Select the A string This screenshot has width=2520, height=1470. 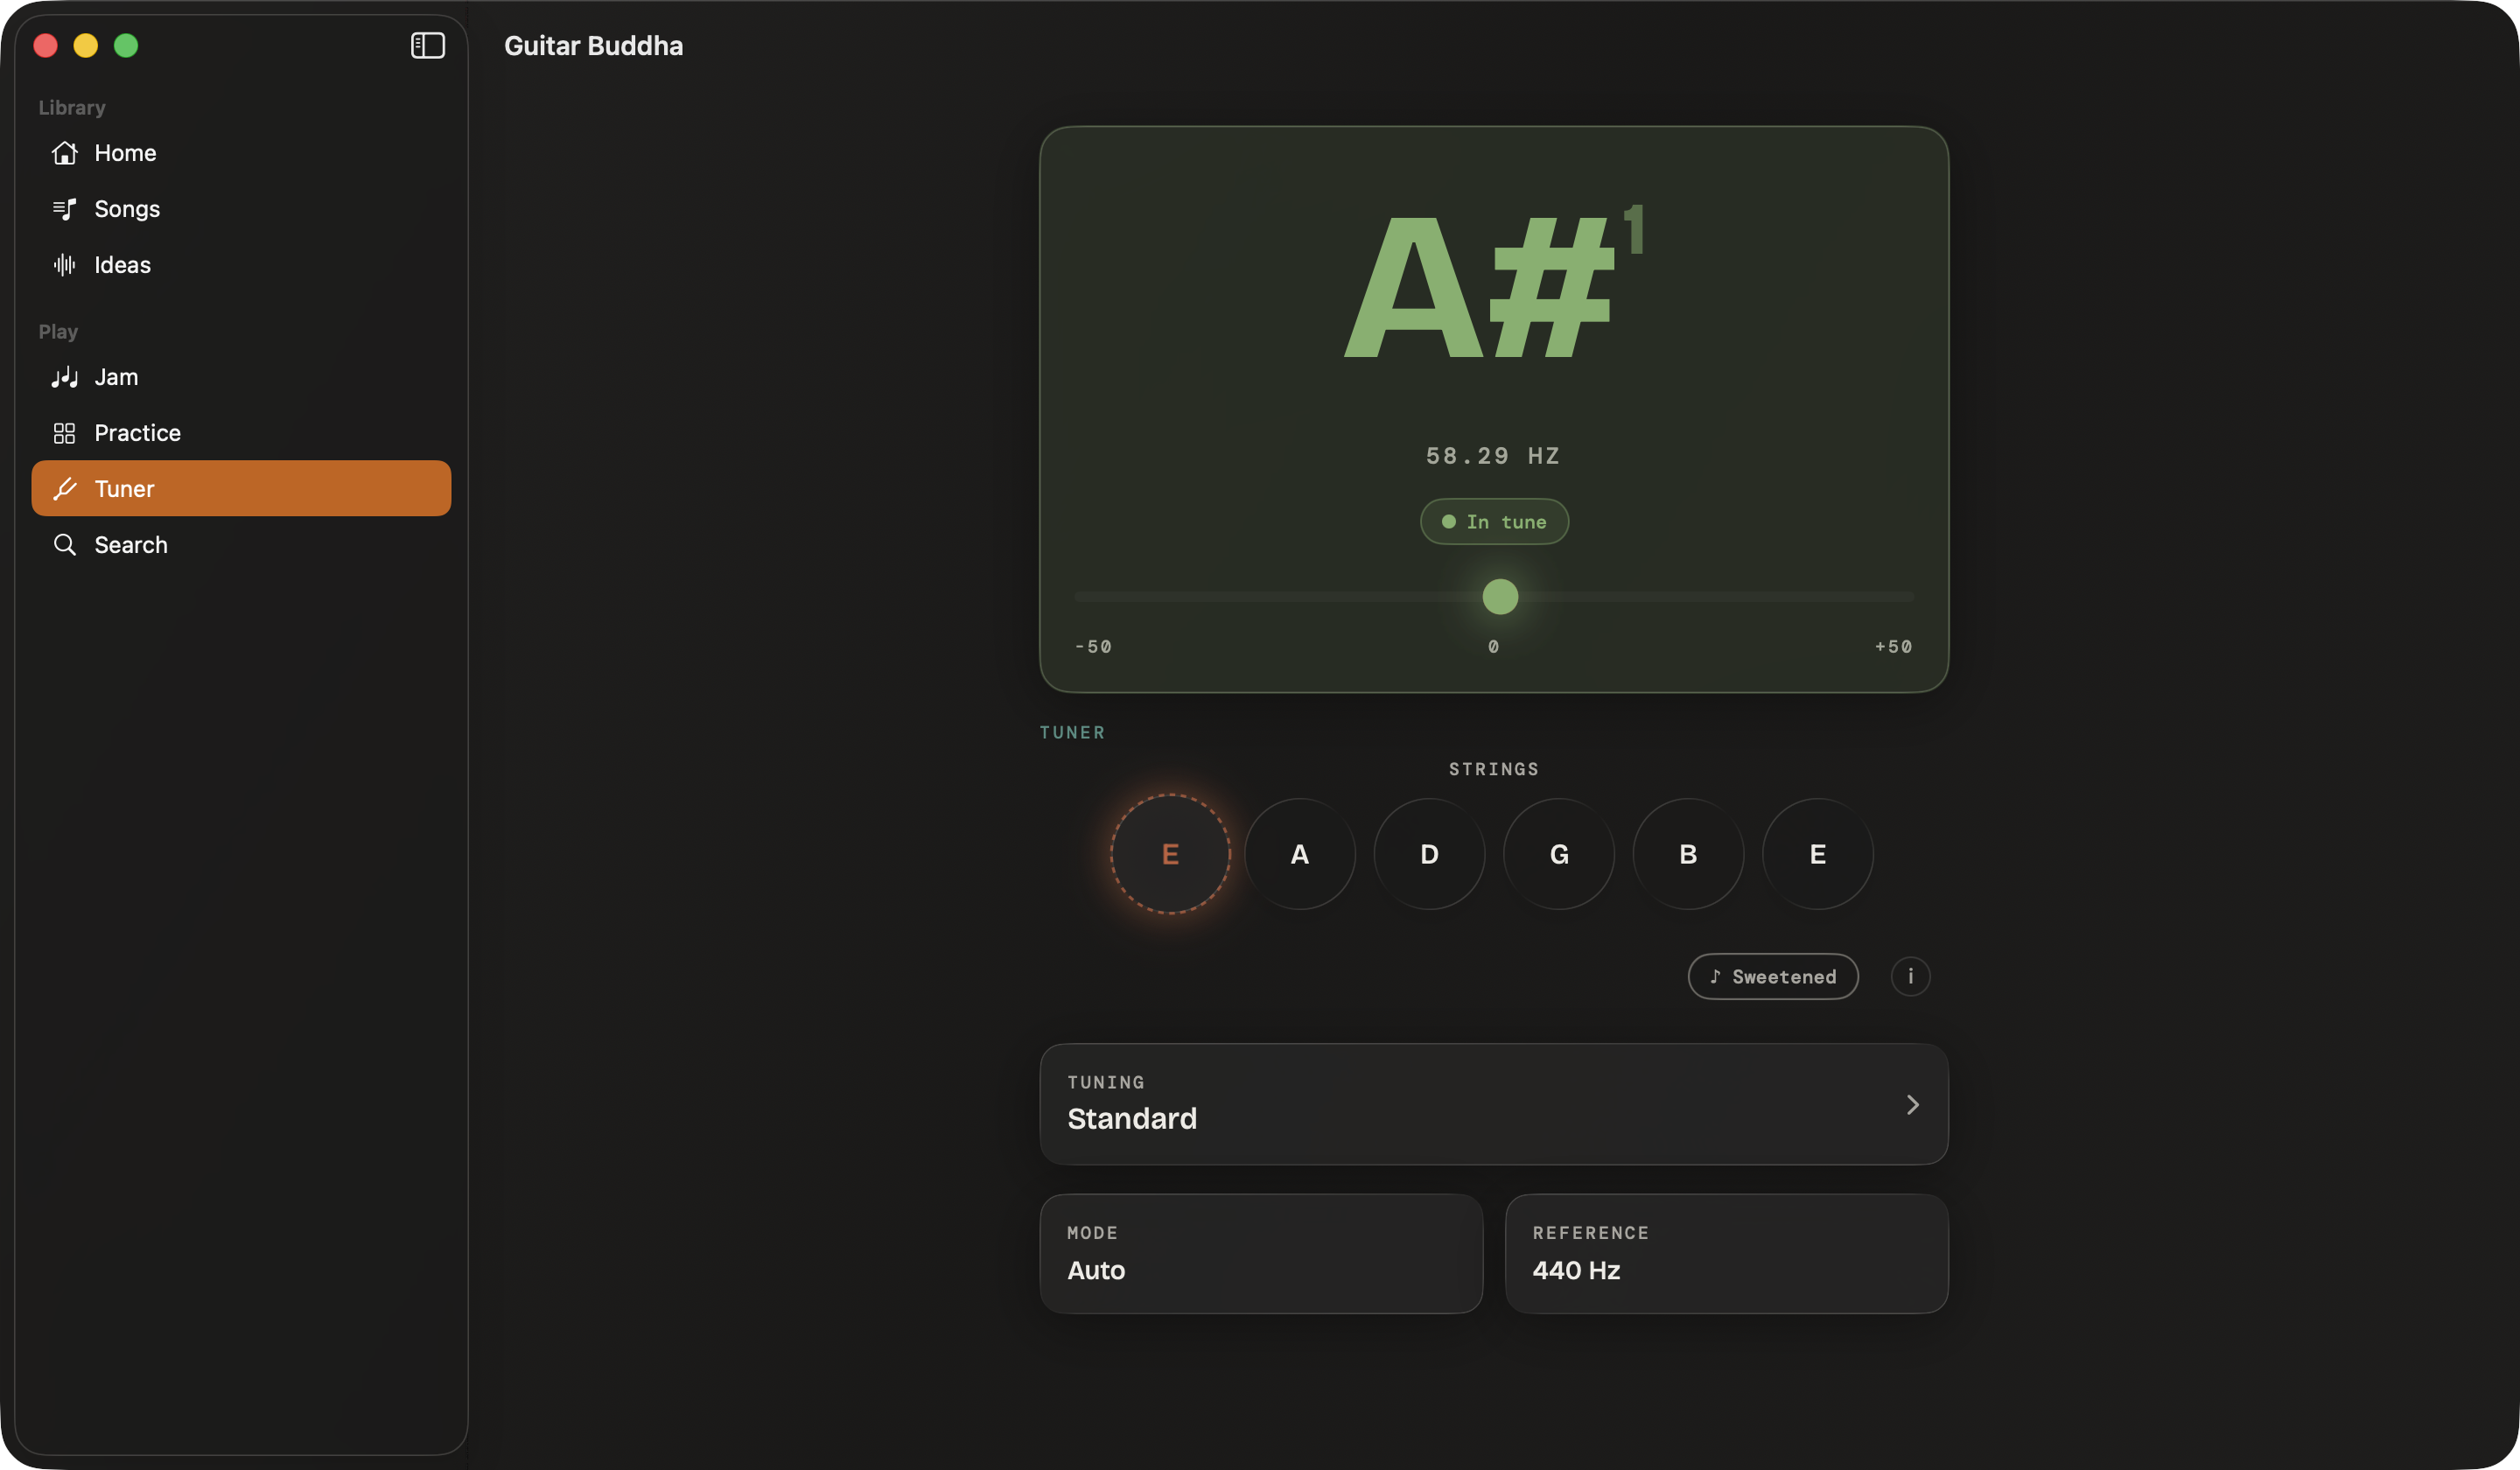point(1300,854)
